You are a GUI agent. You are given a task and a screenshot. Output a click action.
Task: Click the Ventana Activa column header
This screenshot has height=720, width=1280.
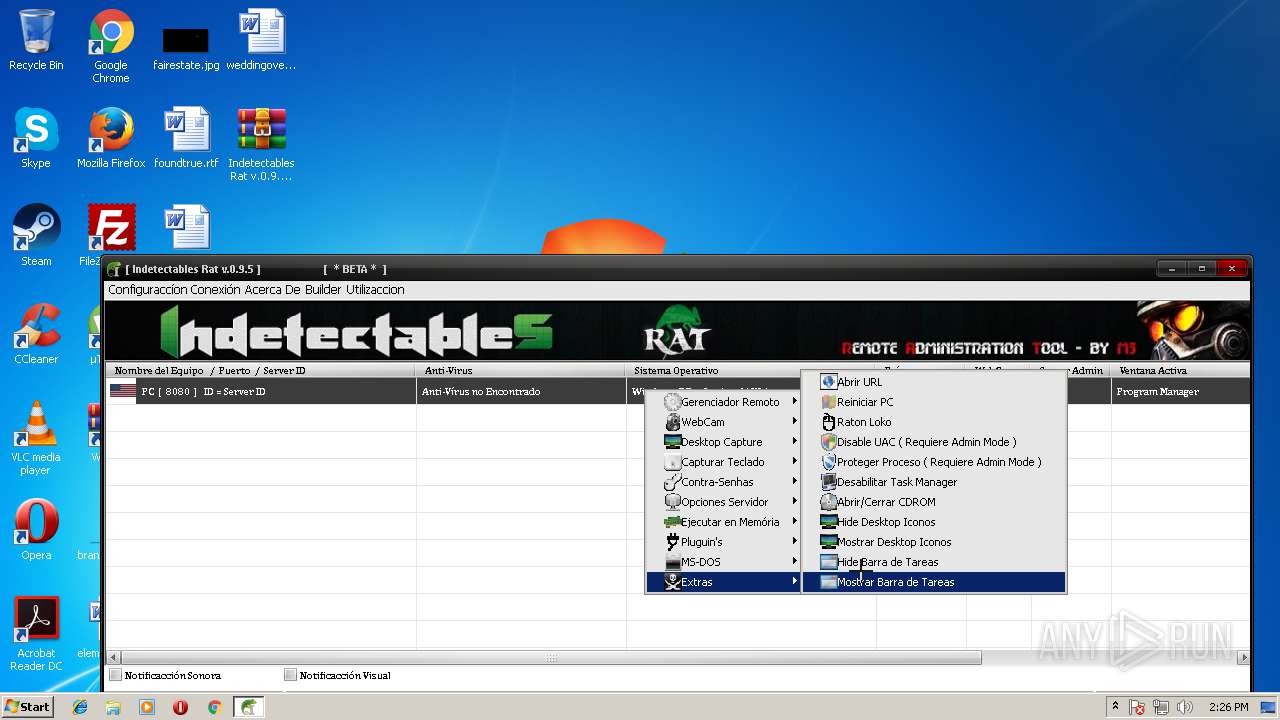pos(1180,371)
